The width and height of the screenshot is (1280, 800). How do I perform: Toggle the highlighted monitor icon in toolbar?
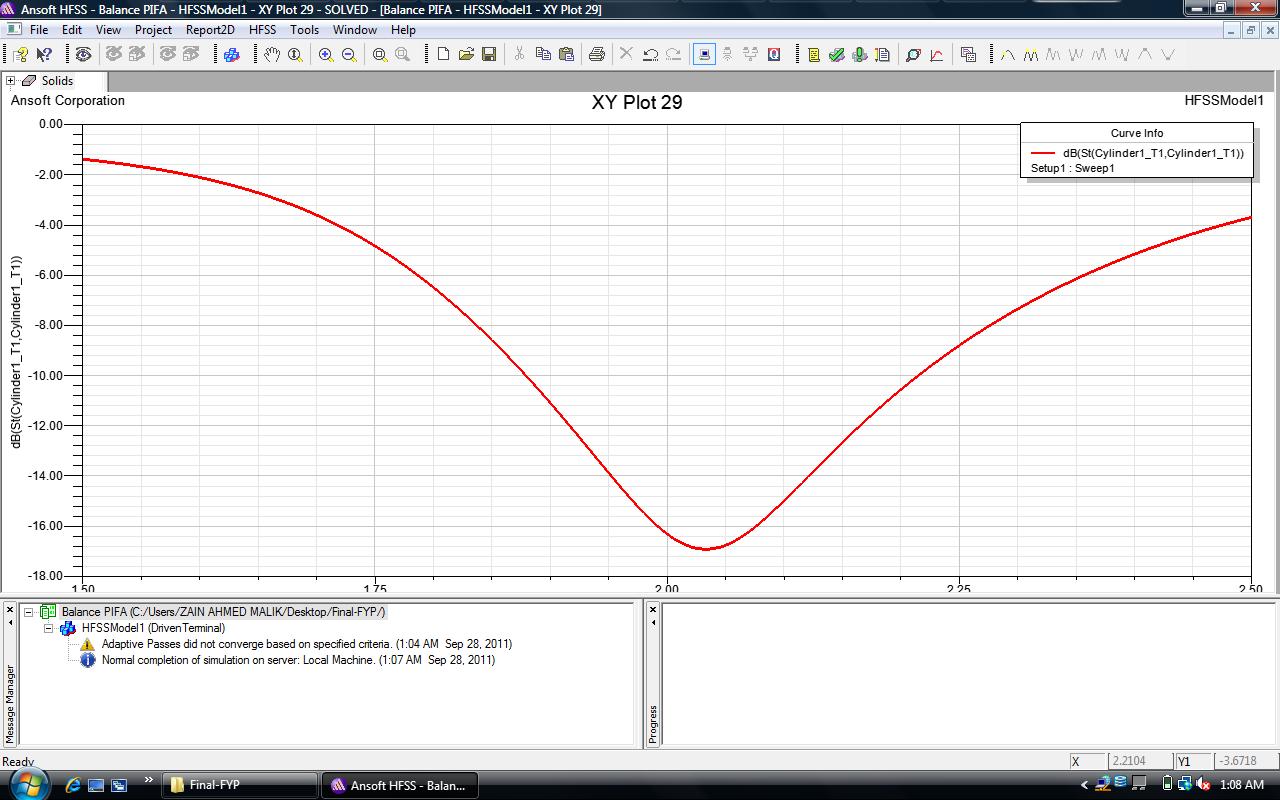tap(704, 54)
